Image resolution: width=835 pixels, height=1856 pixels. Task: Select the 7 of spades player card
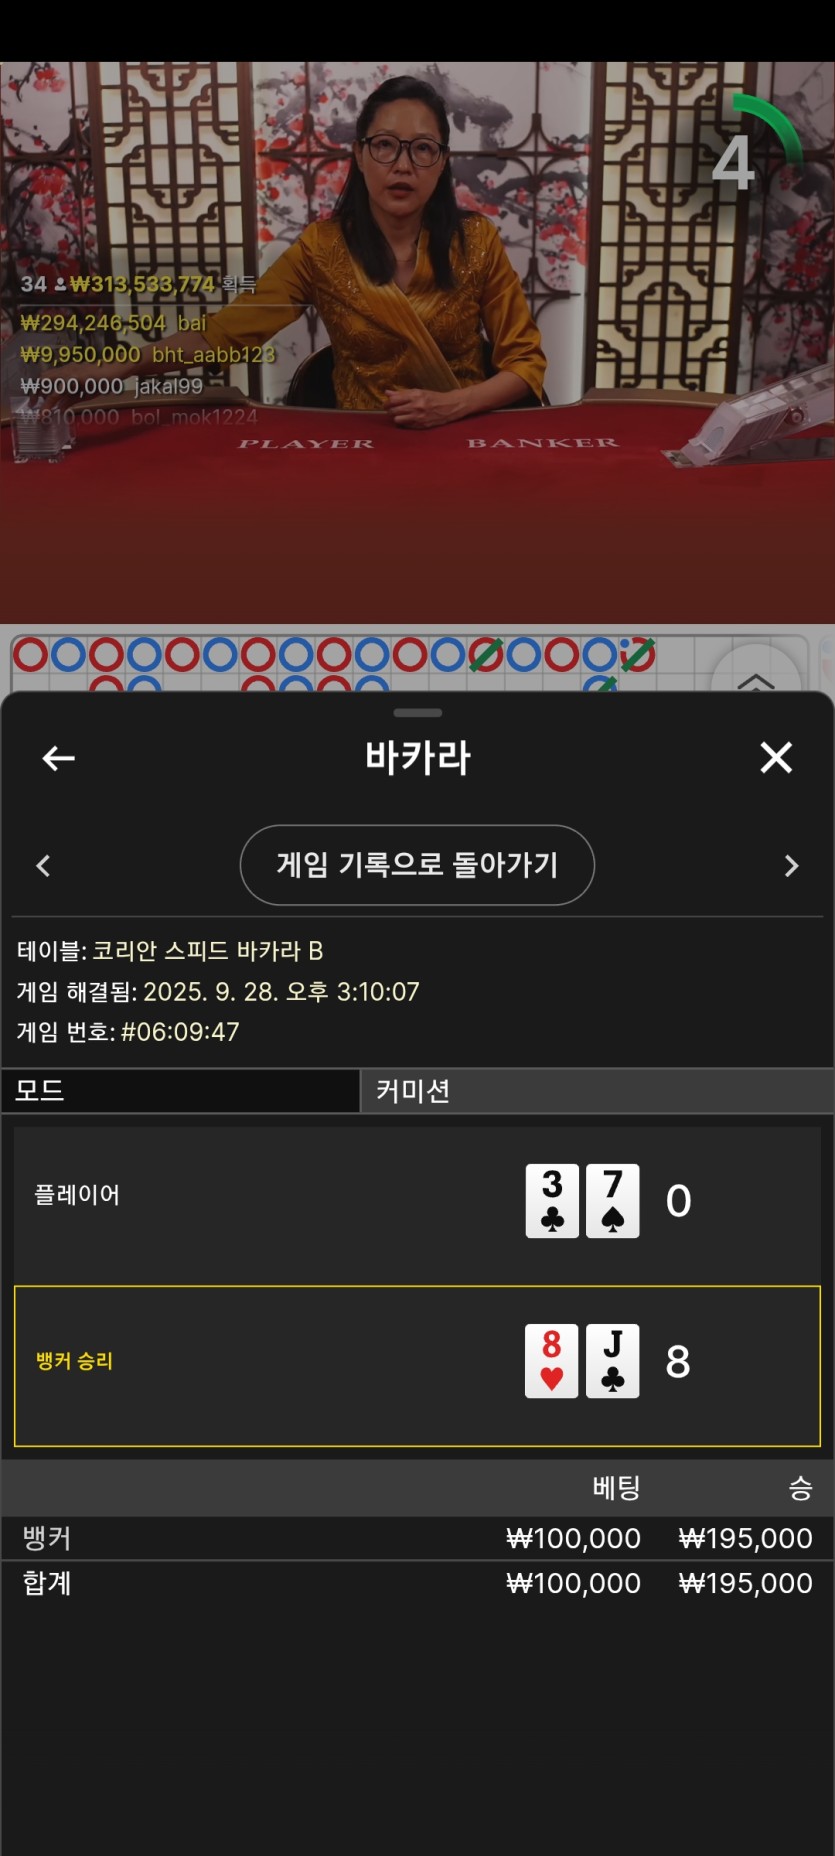click(x=613, y=1201)
